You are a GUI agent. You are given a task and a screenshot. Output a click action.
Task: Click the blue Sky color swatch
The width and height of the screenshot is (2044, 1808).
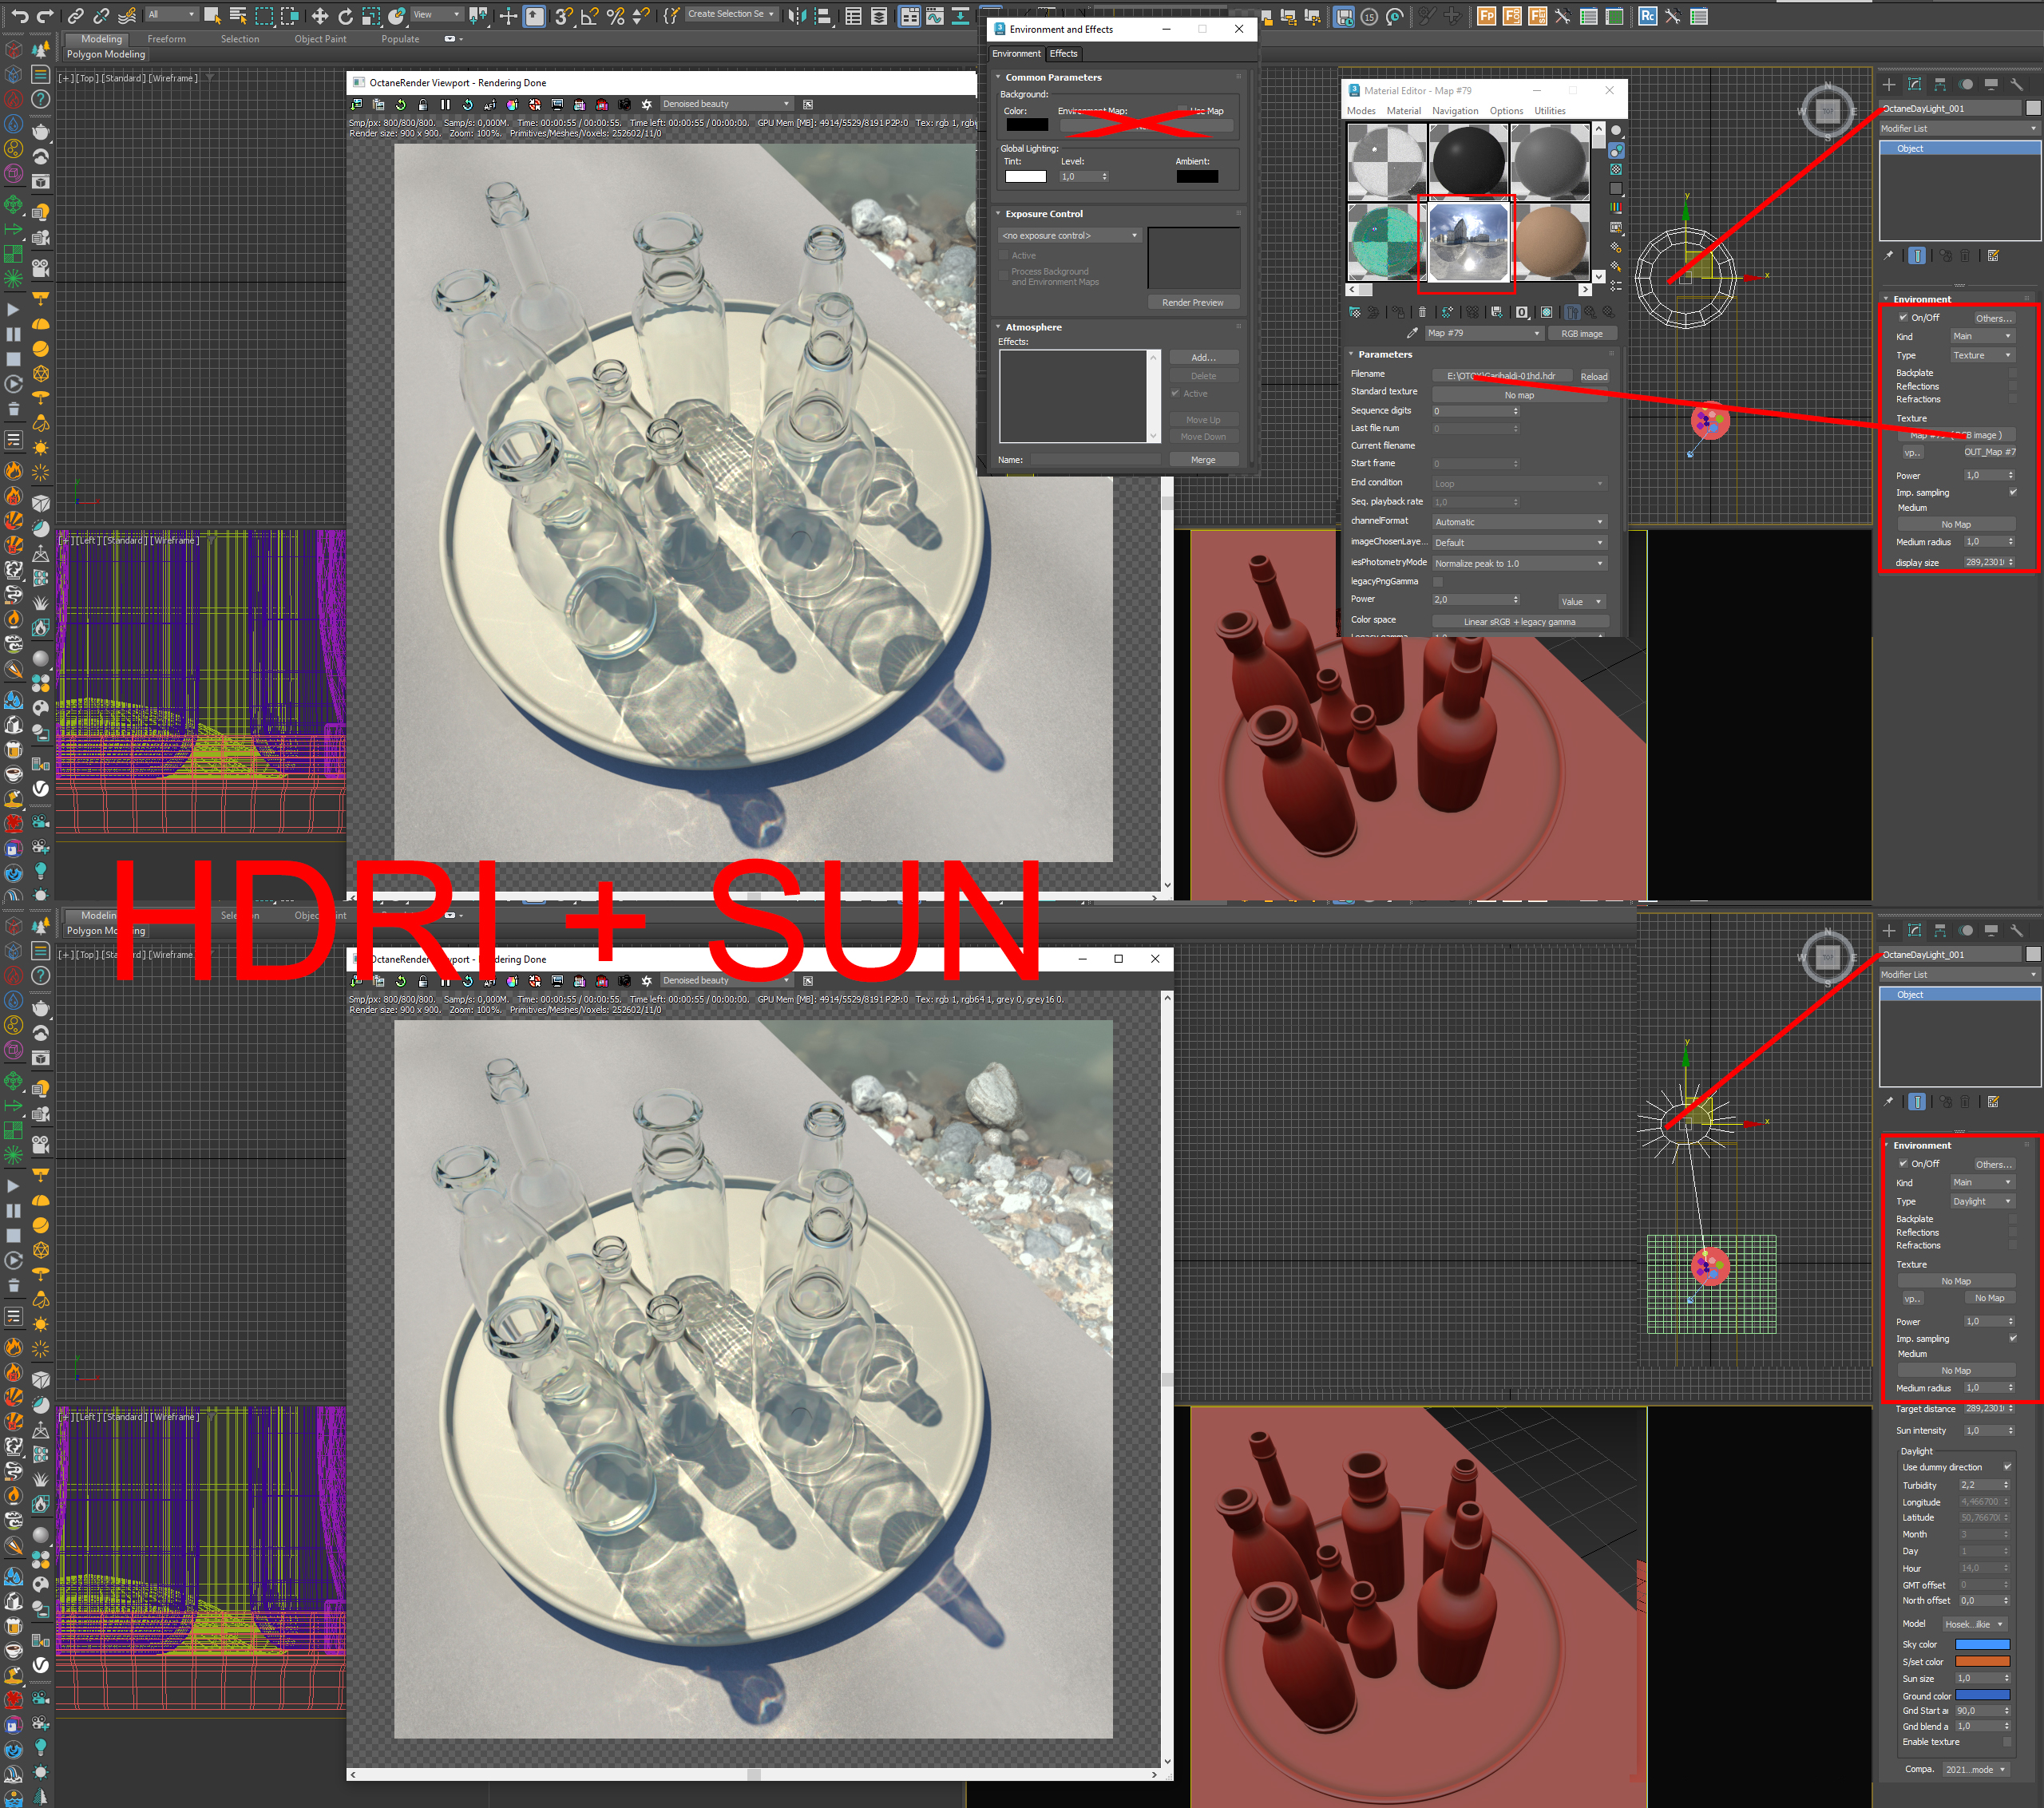pyautogui.click(x=1981, y=1644)
